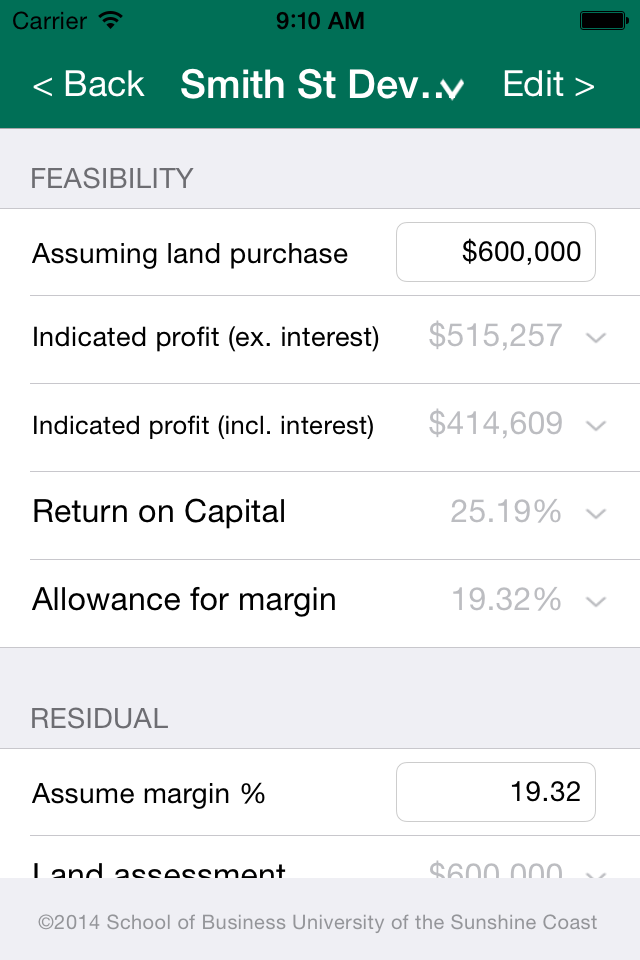Go back using the Back button

click(x=88, y=84)
